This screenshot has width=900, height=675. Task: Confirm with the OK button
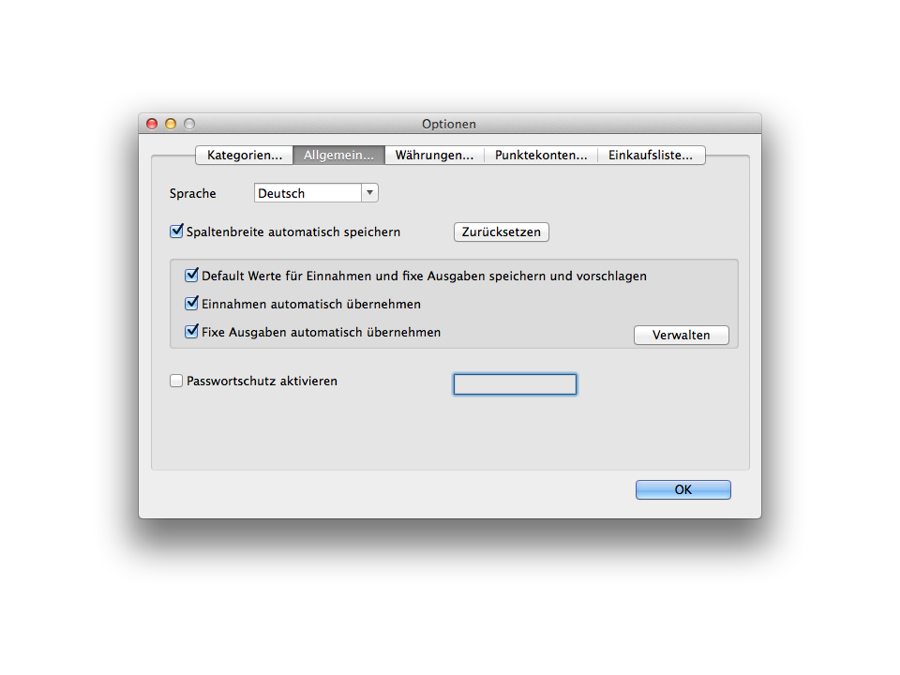click(x=683, y=490)
